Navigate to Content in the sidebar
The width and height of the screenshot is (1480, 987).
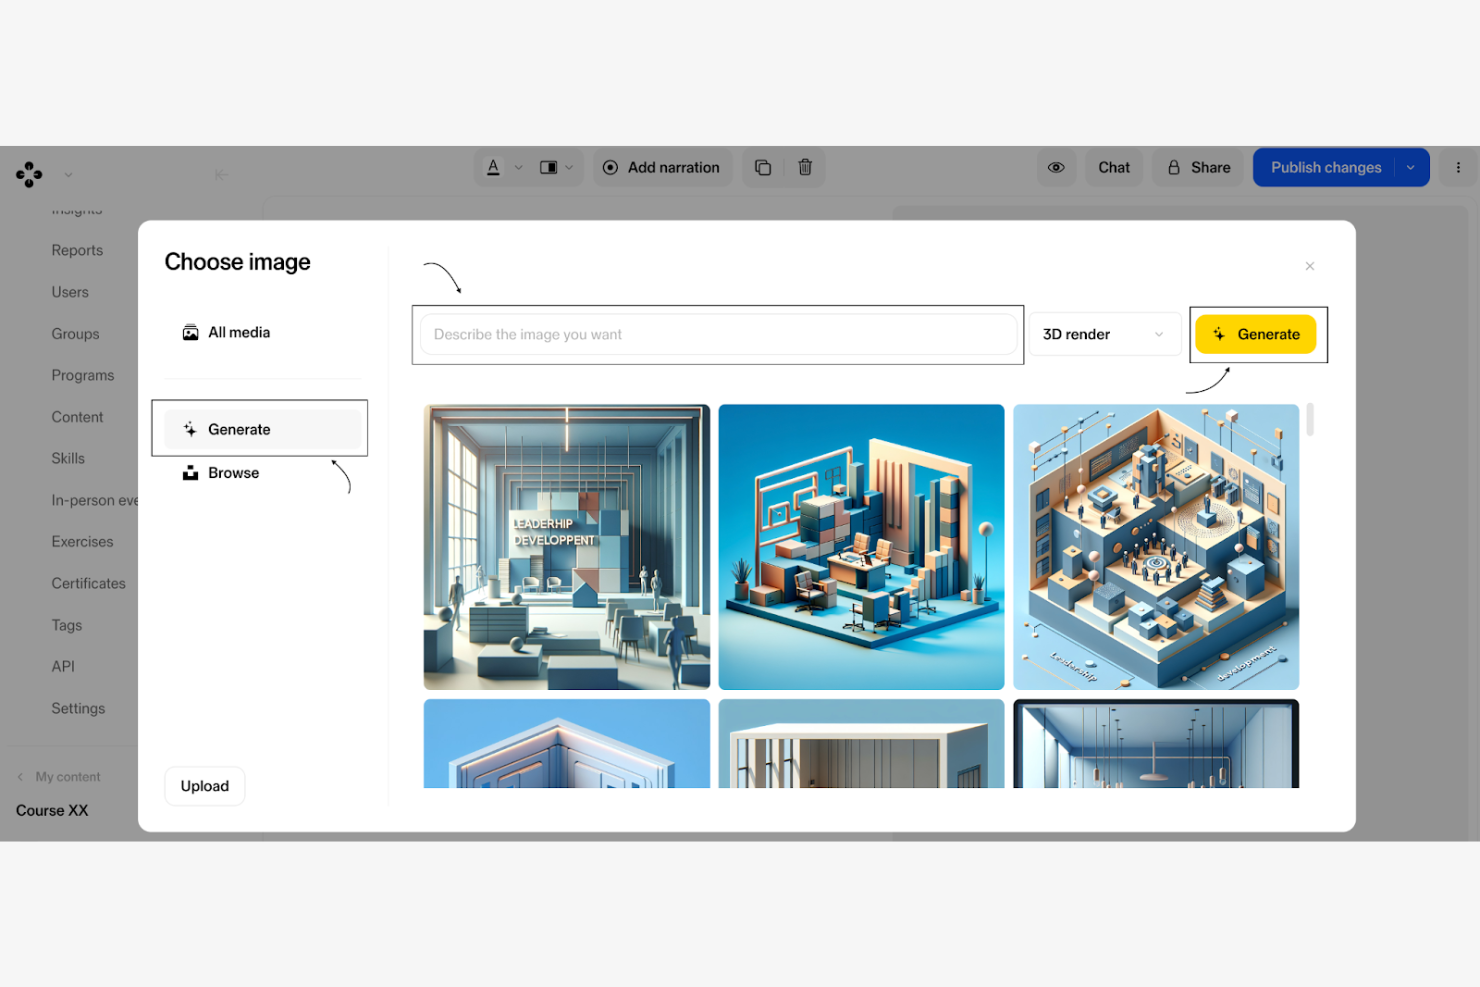click(77, 417)
